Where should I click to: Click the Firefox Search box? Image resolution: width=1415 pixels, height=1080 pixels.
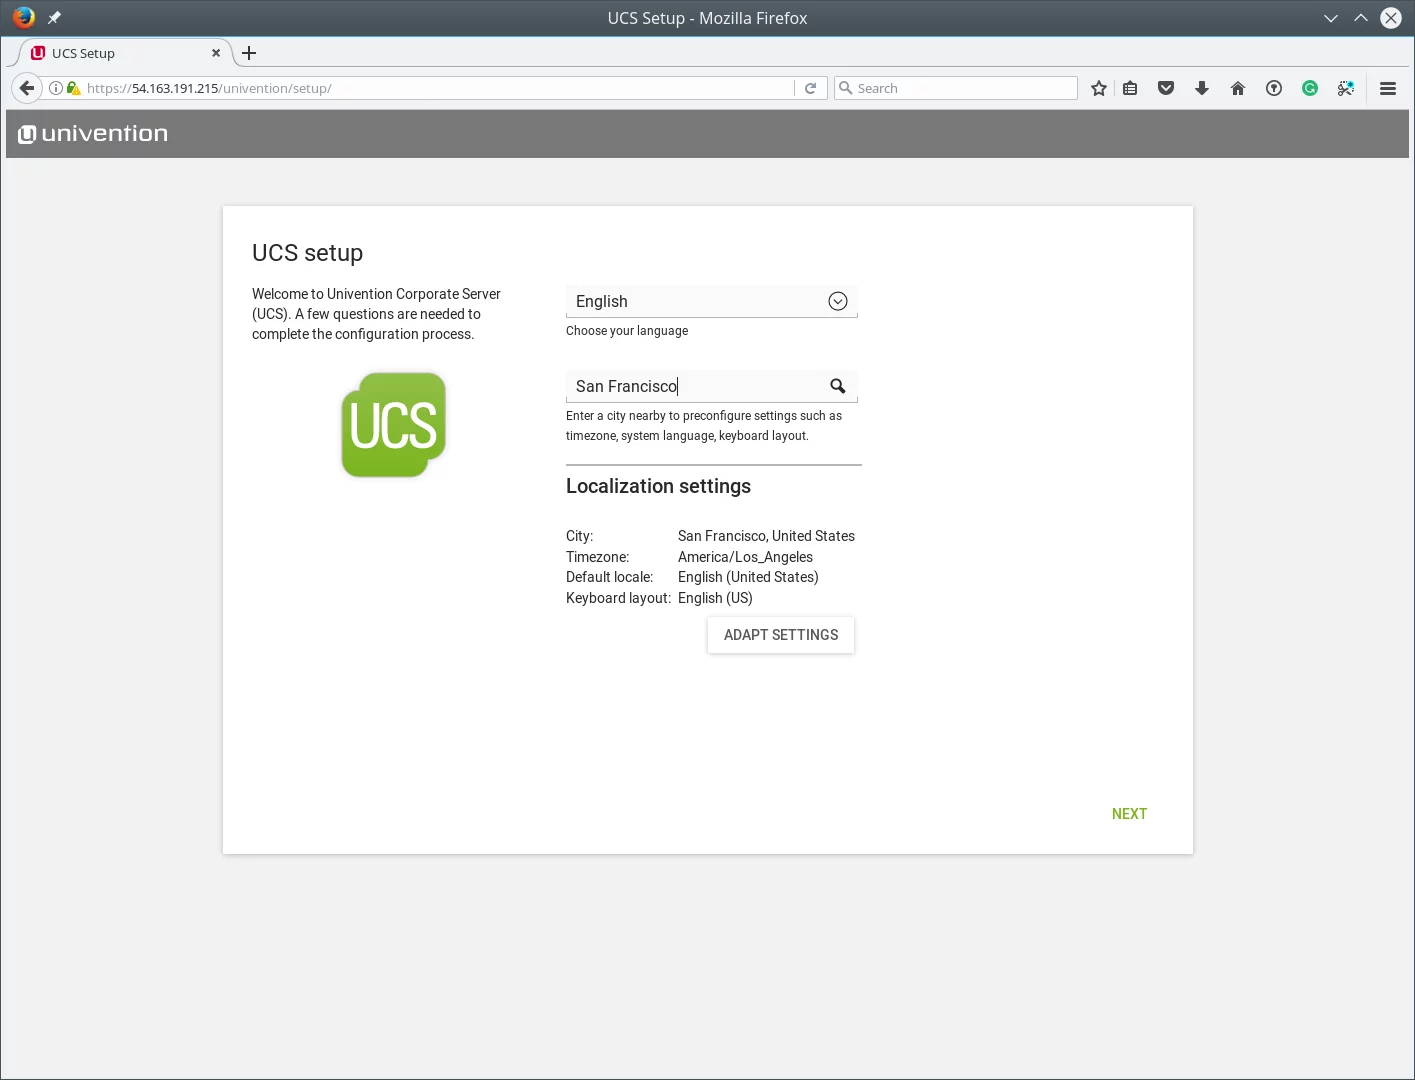click(x=956, y=88)
